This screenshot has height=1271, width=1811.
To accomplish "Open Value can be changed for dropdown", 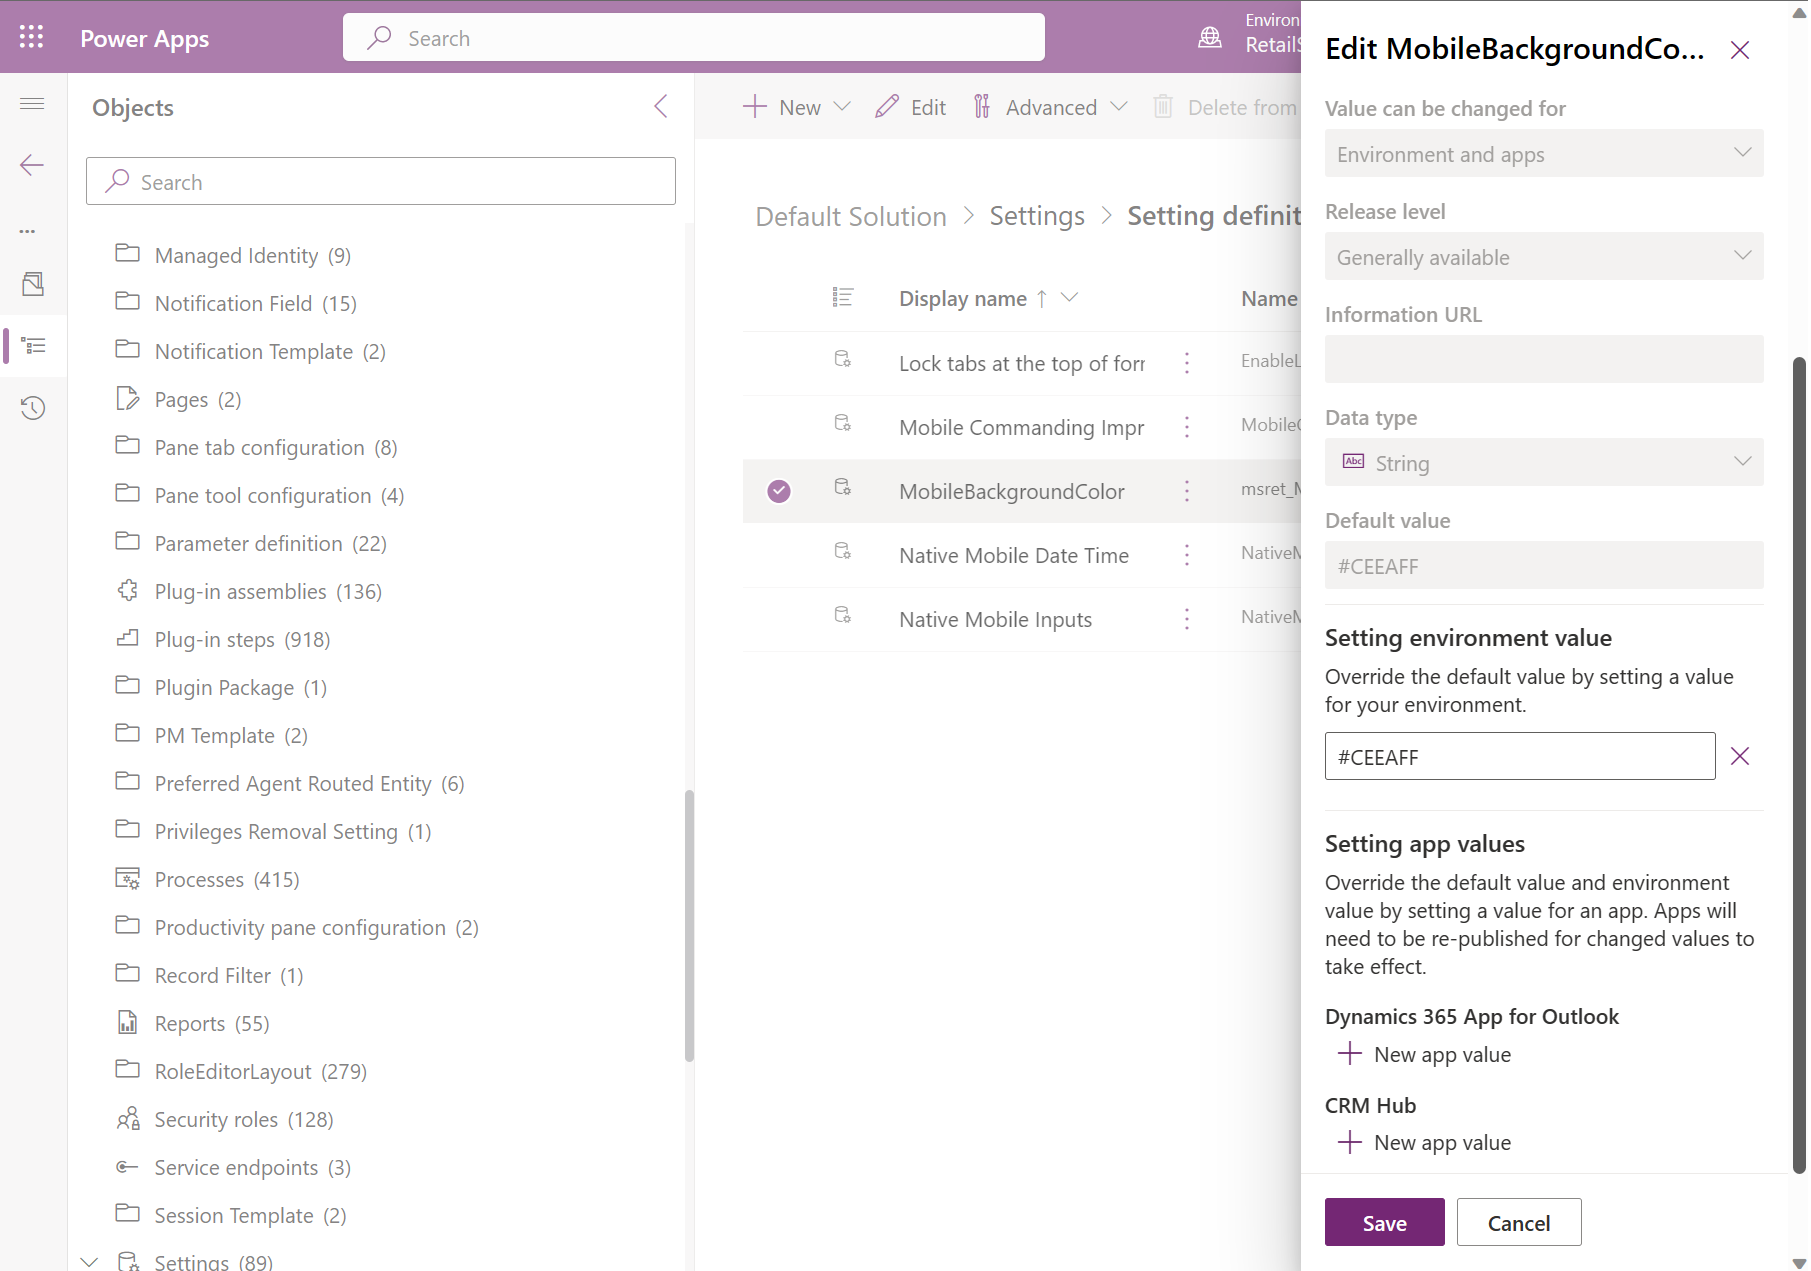I will (1544, 154).
